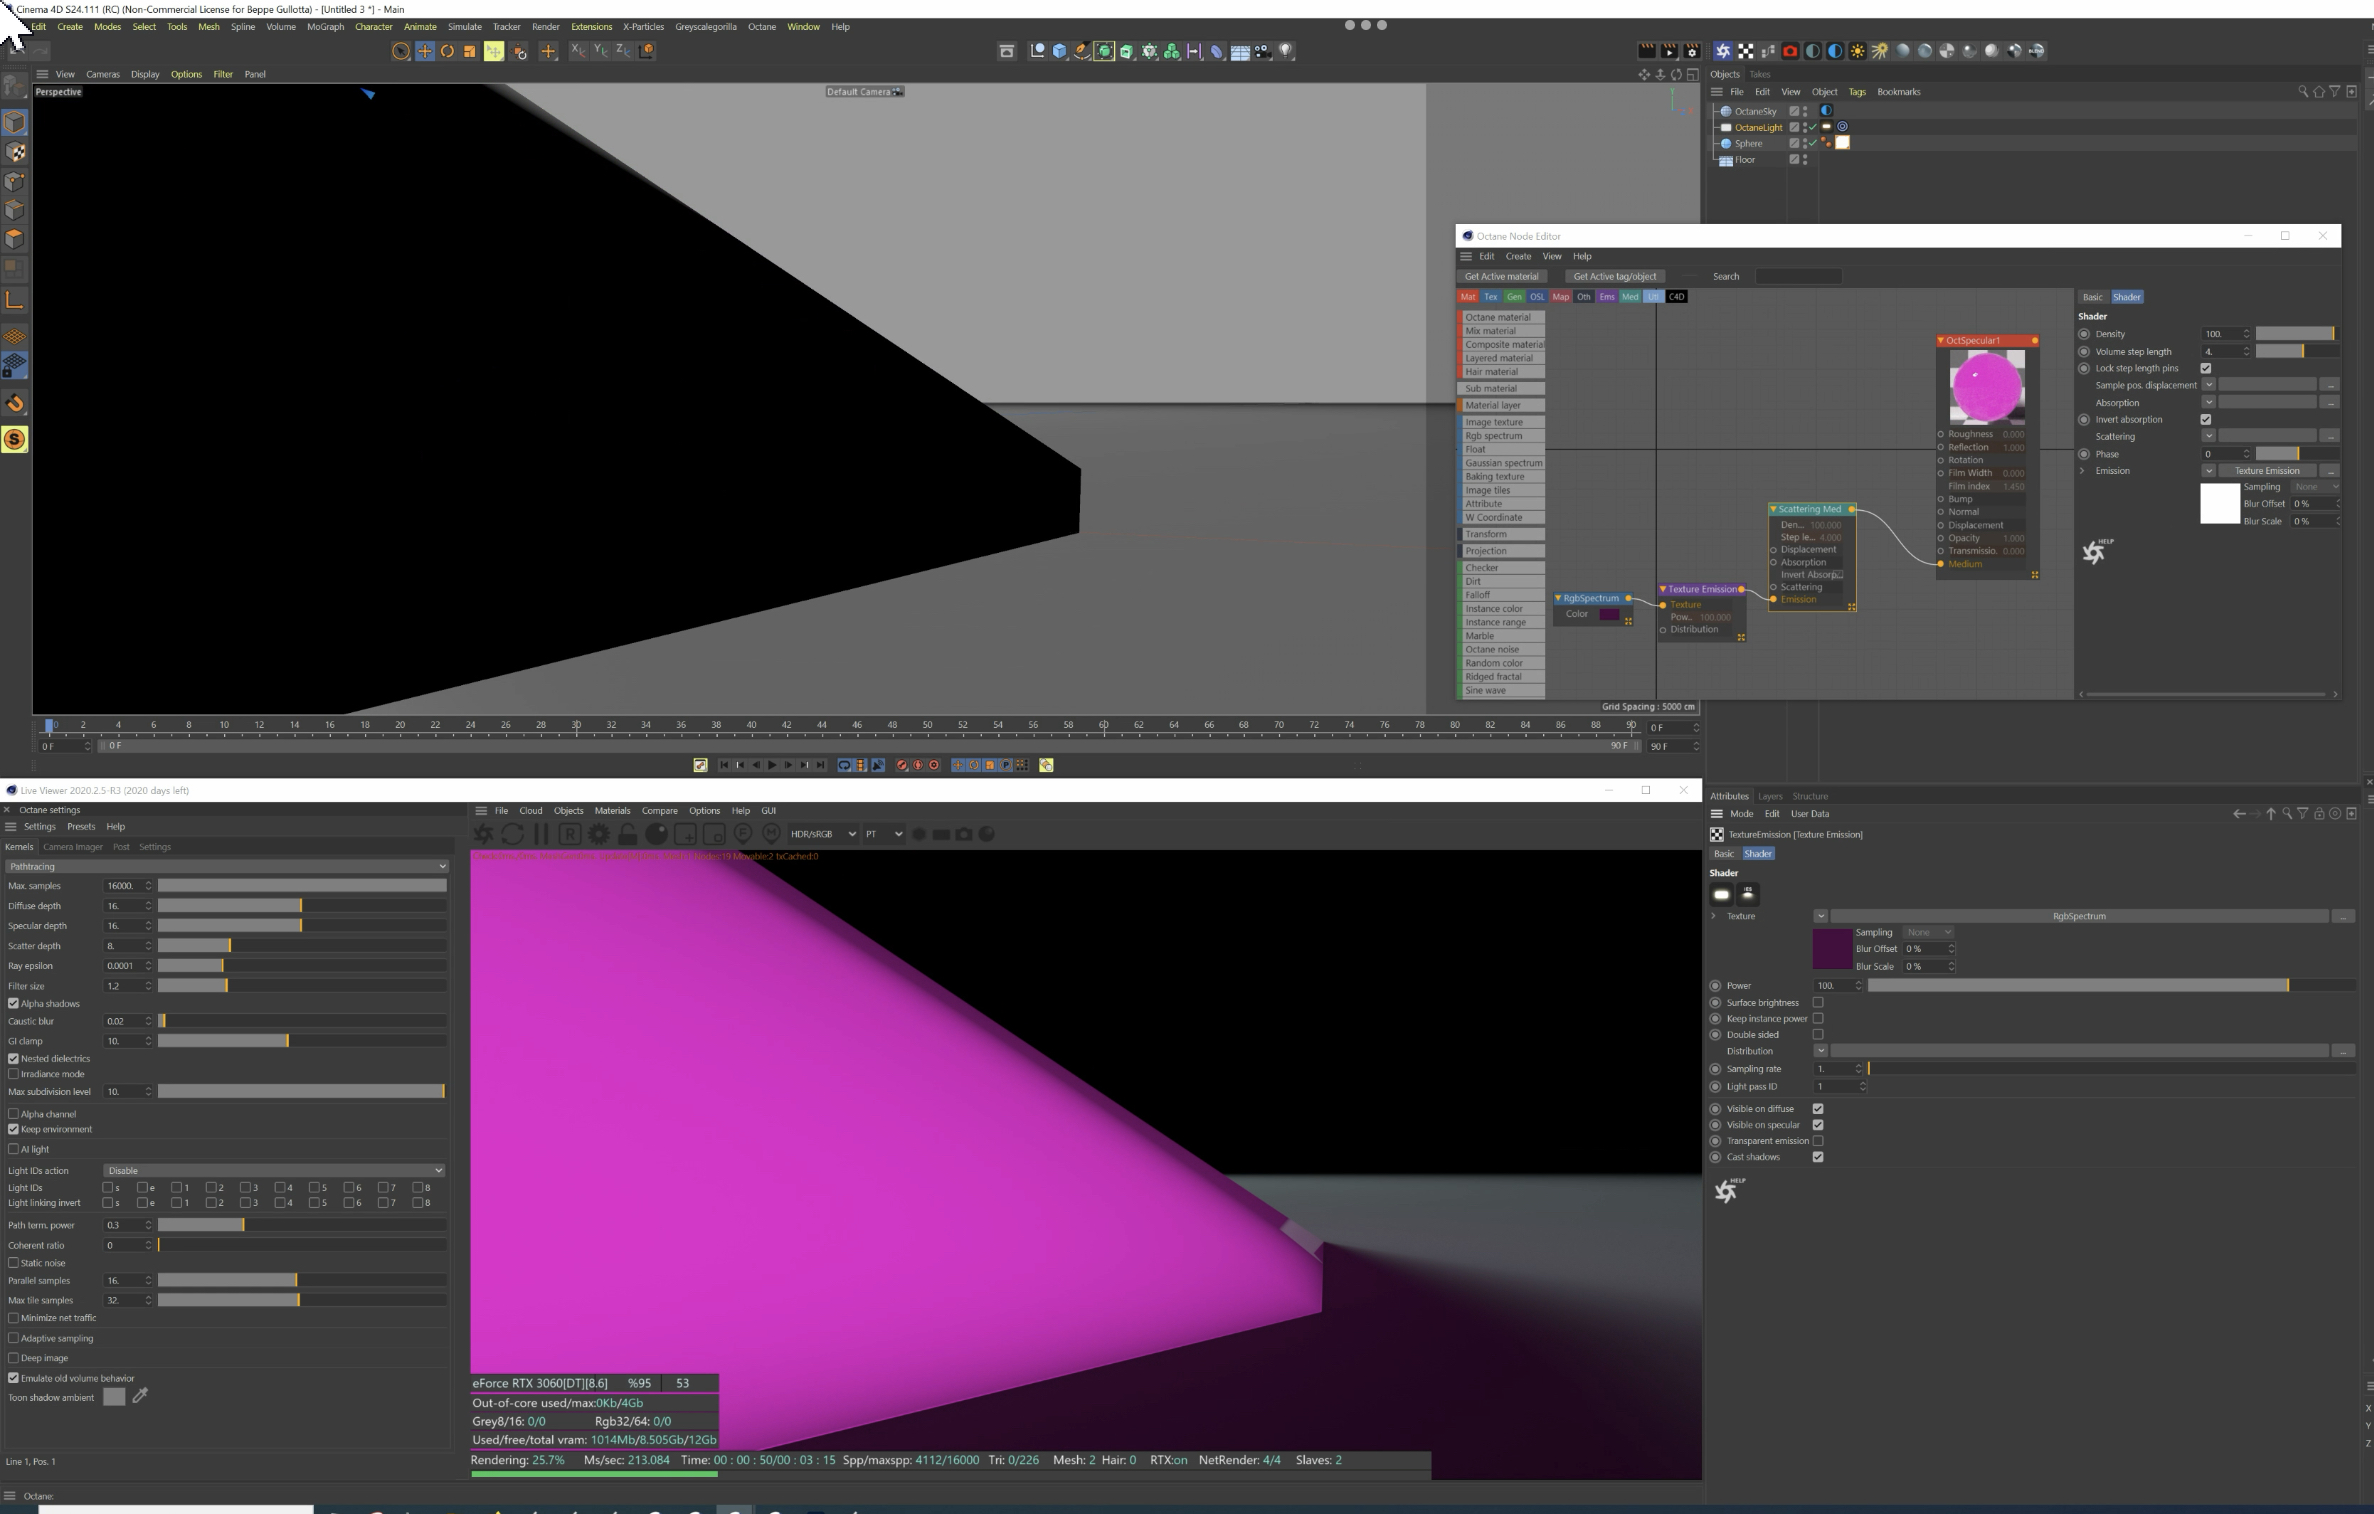Enable the Adaptive sampling checkbox

[14, 1338]
